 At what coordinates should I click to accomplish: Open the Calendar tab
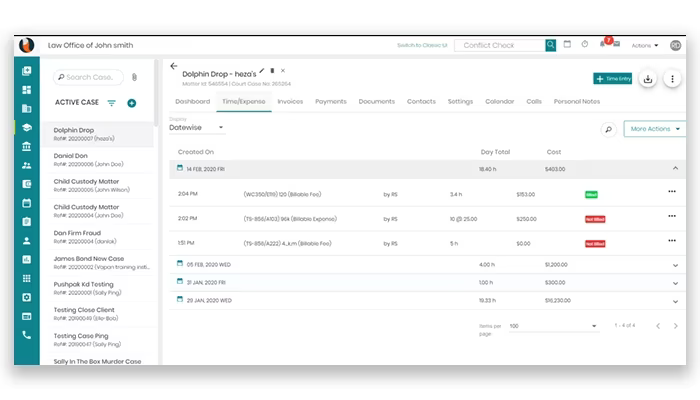coord(500,102)
